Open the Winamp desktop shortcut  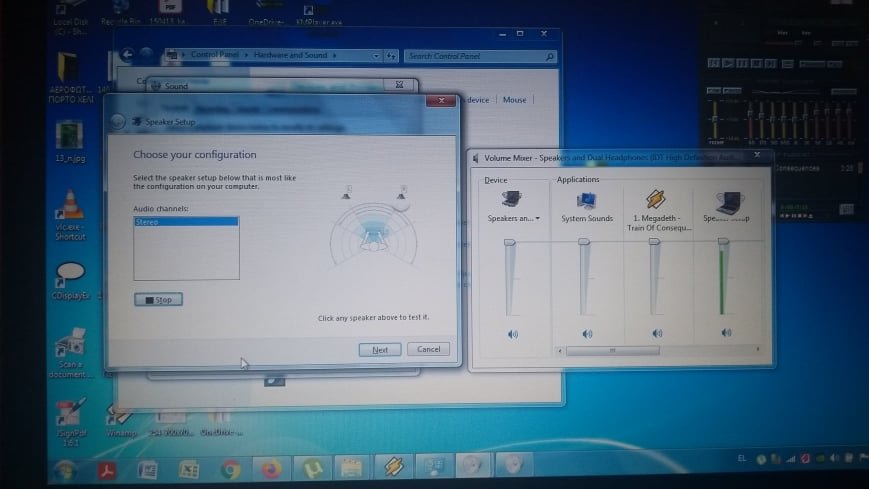click(x=120, y=421)
